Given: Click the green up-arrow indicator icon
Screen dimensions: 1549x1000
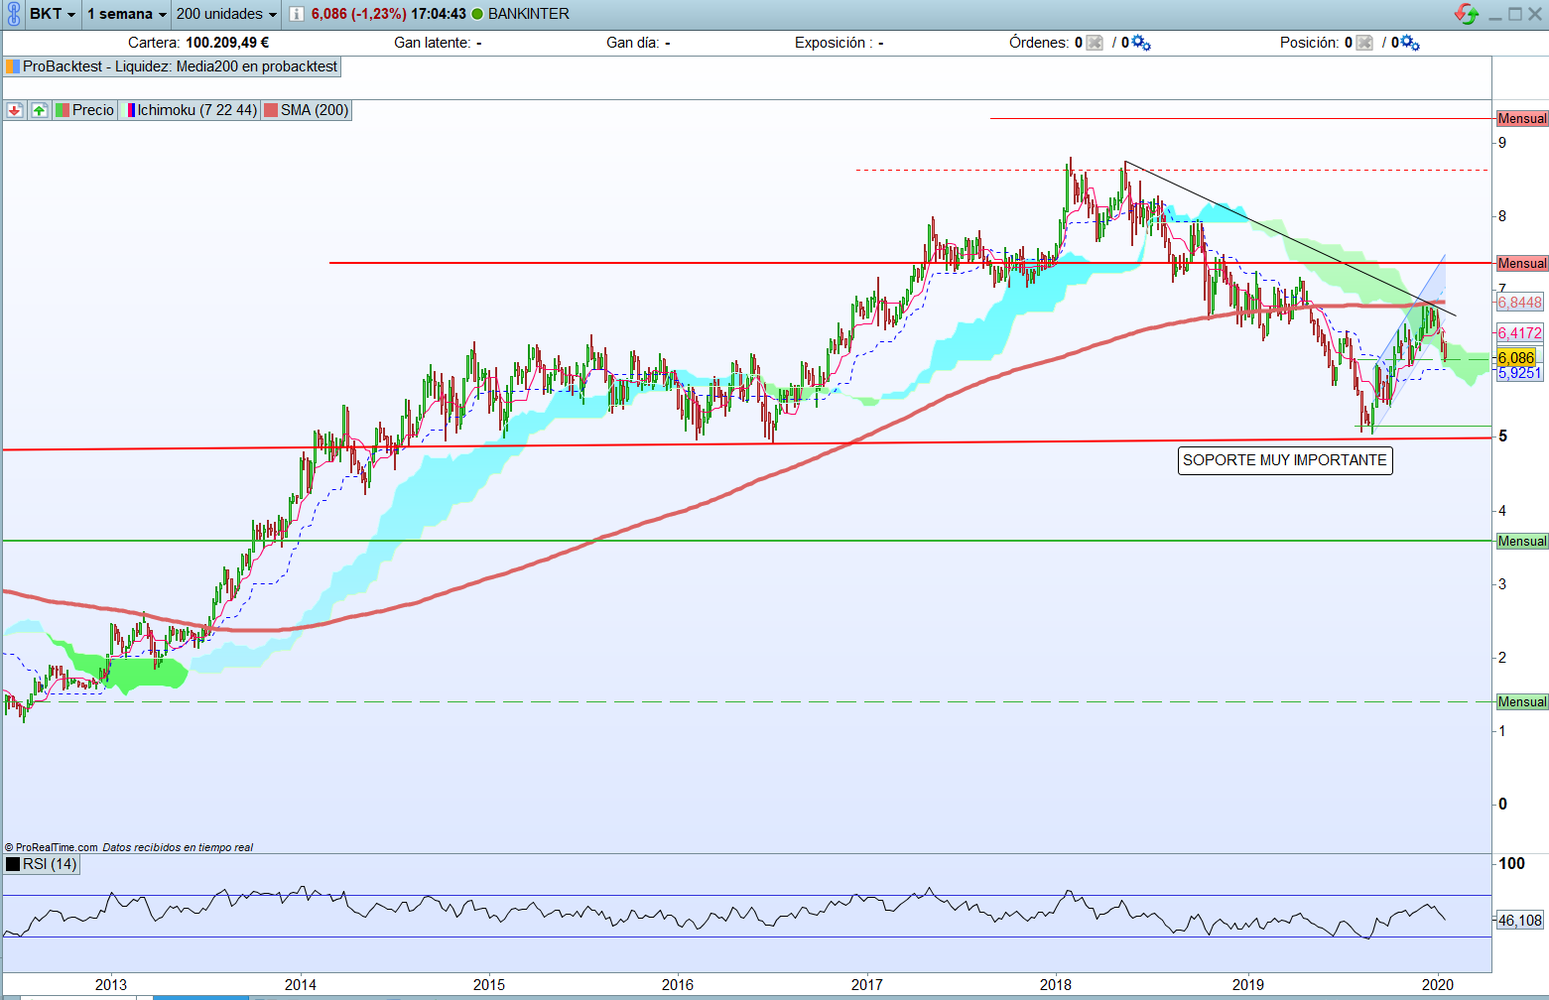Looking at the screenshot, I should point(39,110).
